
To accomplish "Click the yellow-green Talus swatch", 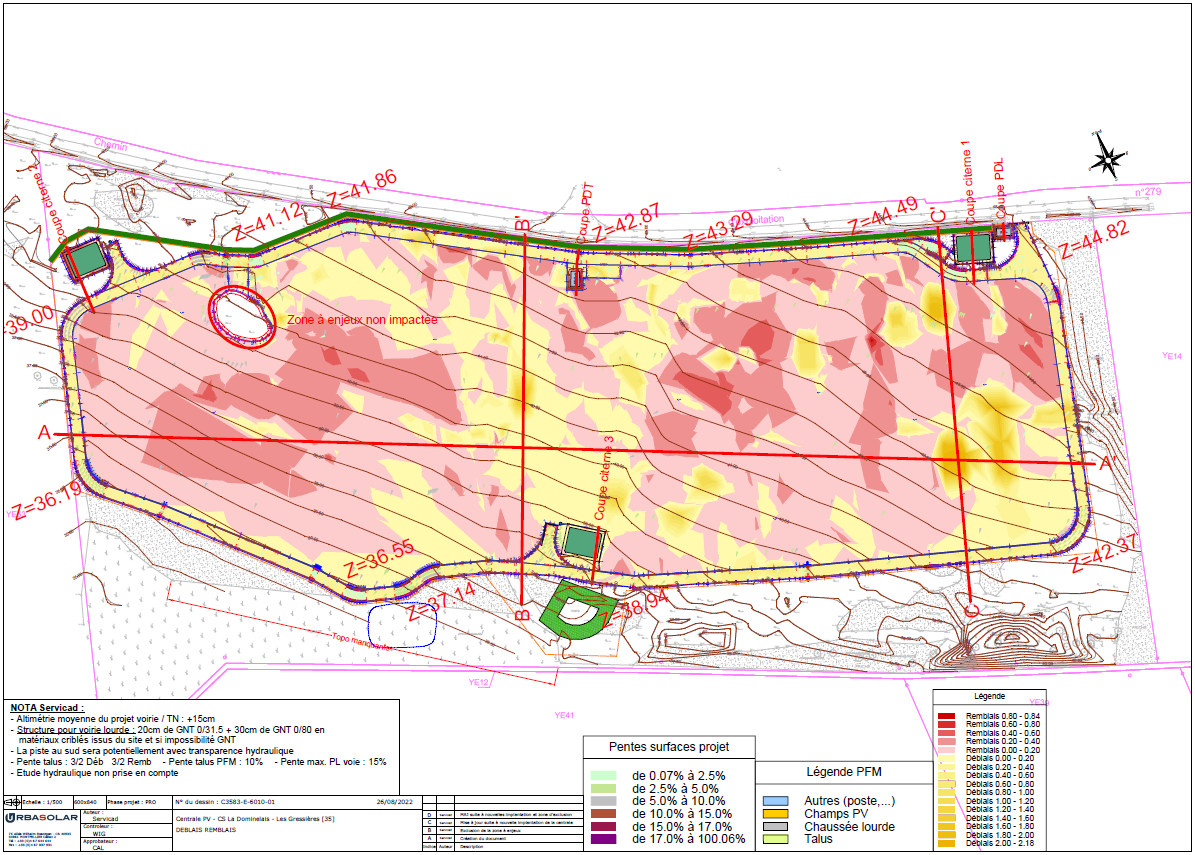I will pos(775,839).
